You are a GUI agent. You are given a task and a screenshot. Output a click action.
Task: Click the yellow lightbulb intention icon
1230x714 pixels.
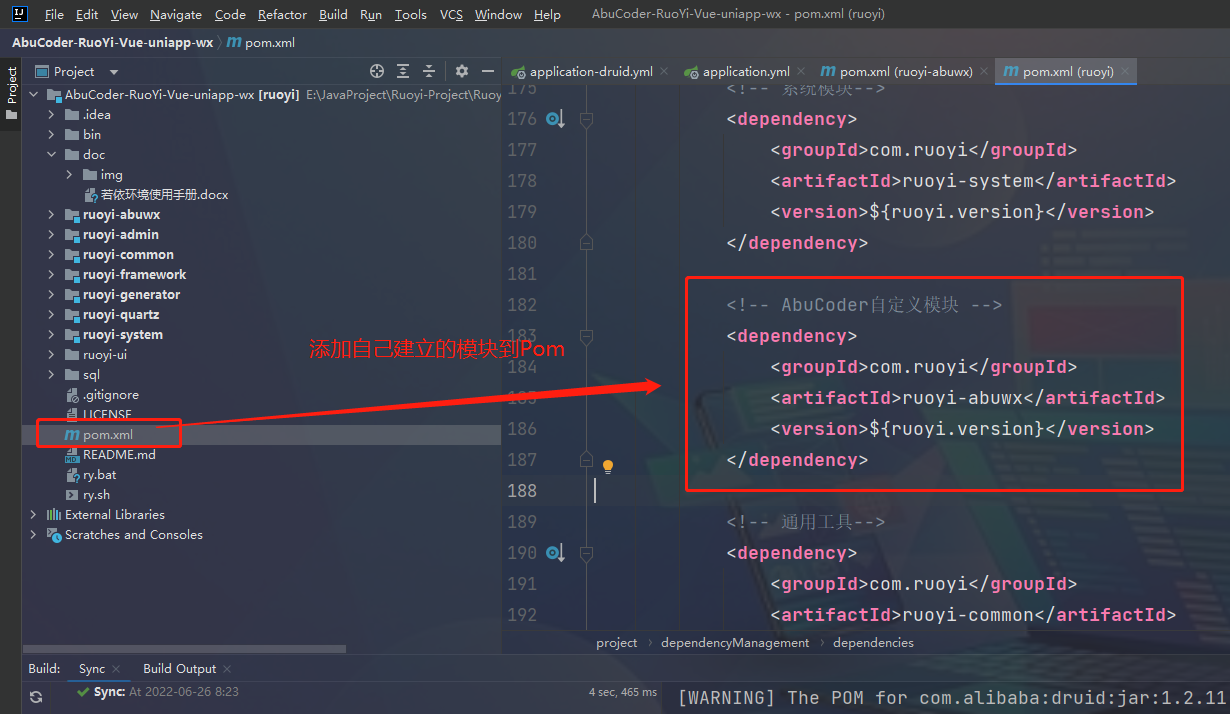tap(607, 466)
